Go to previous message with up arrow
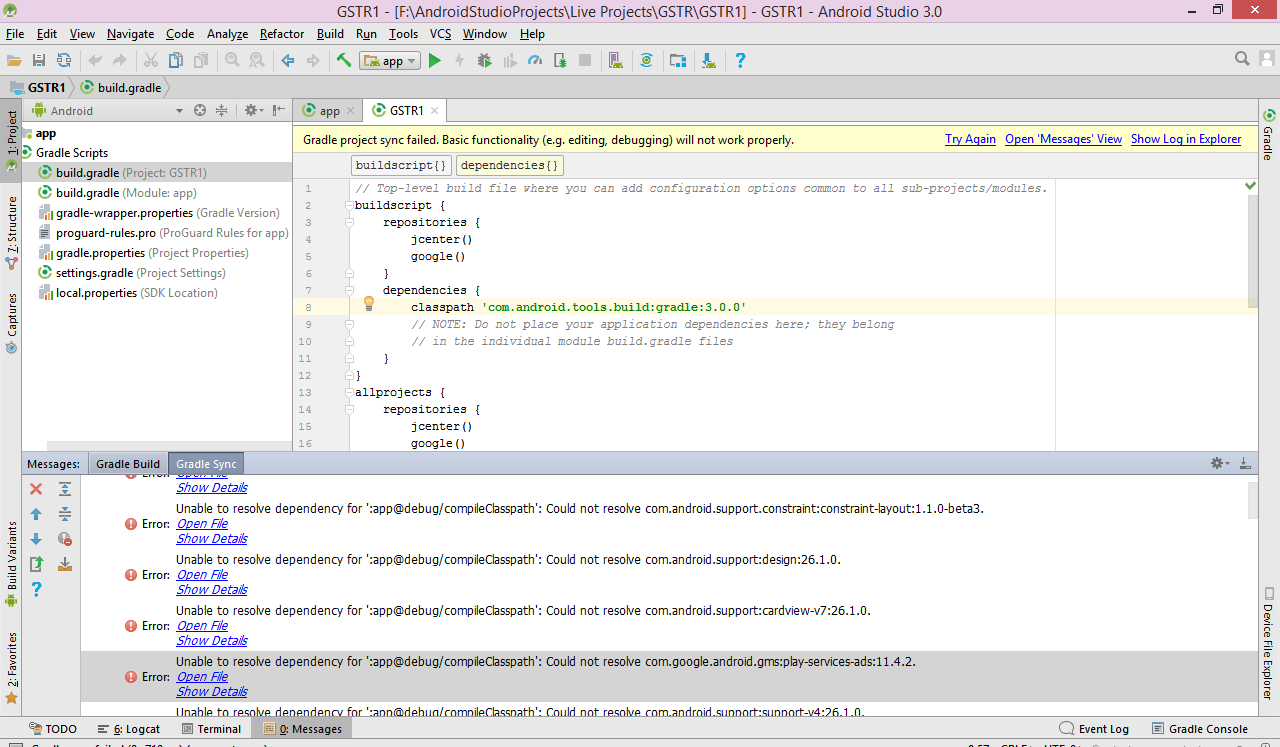The image size is (1280, 747). tap(36, 514)
